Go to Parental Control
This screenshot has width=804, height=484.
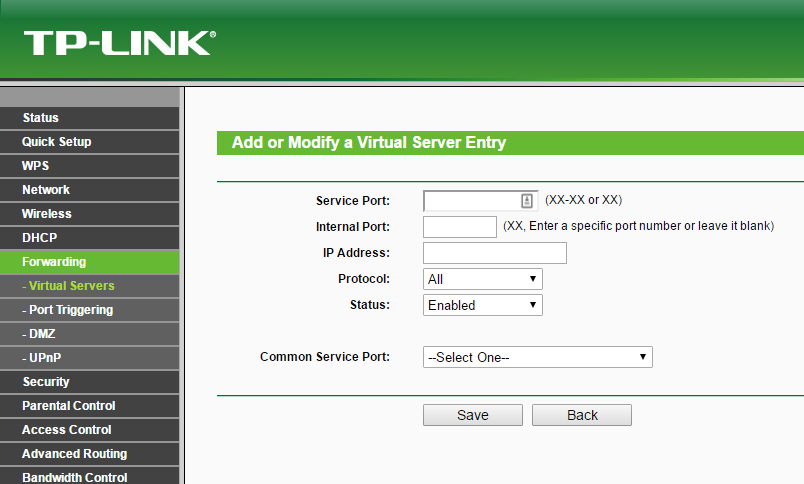[x=90, y=406]
